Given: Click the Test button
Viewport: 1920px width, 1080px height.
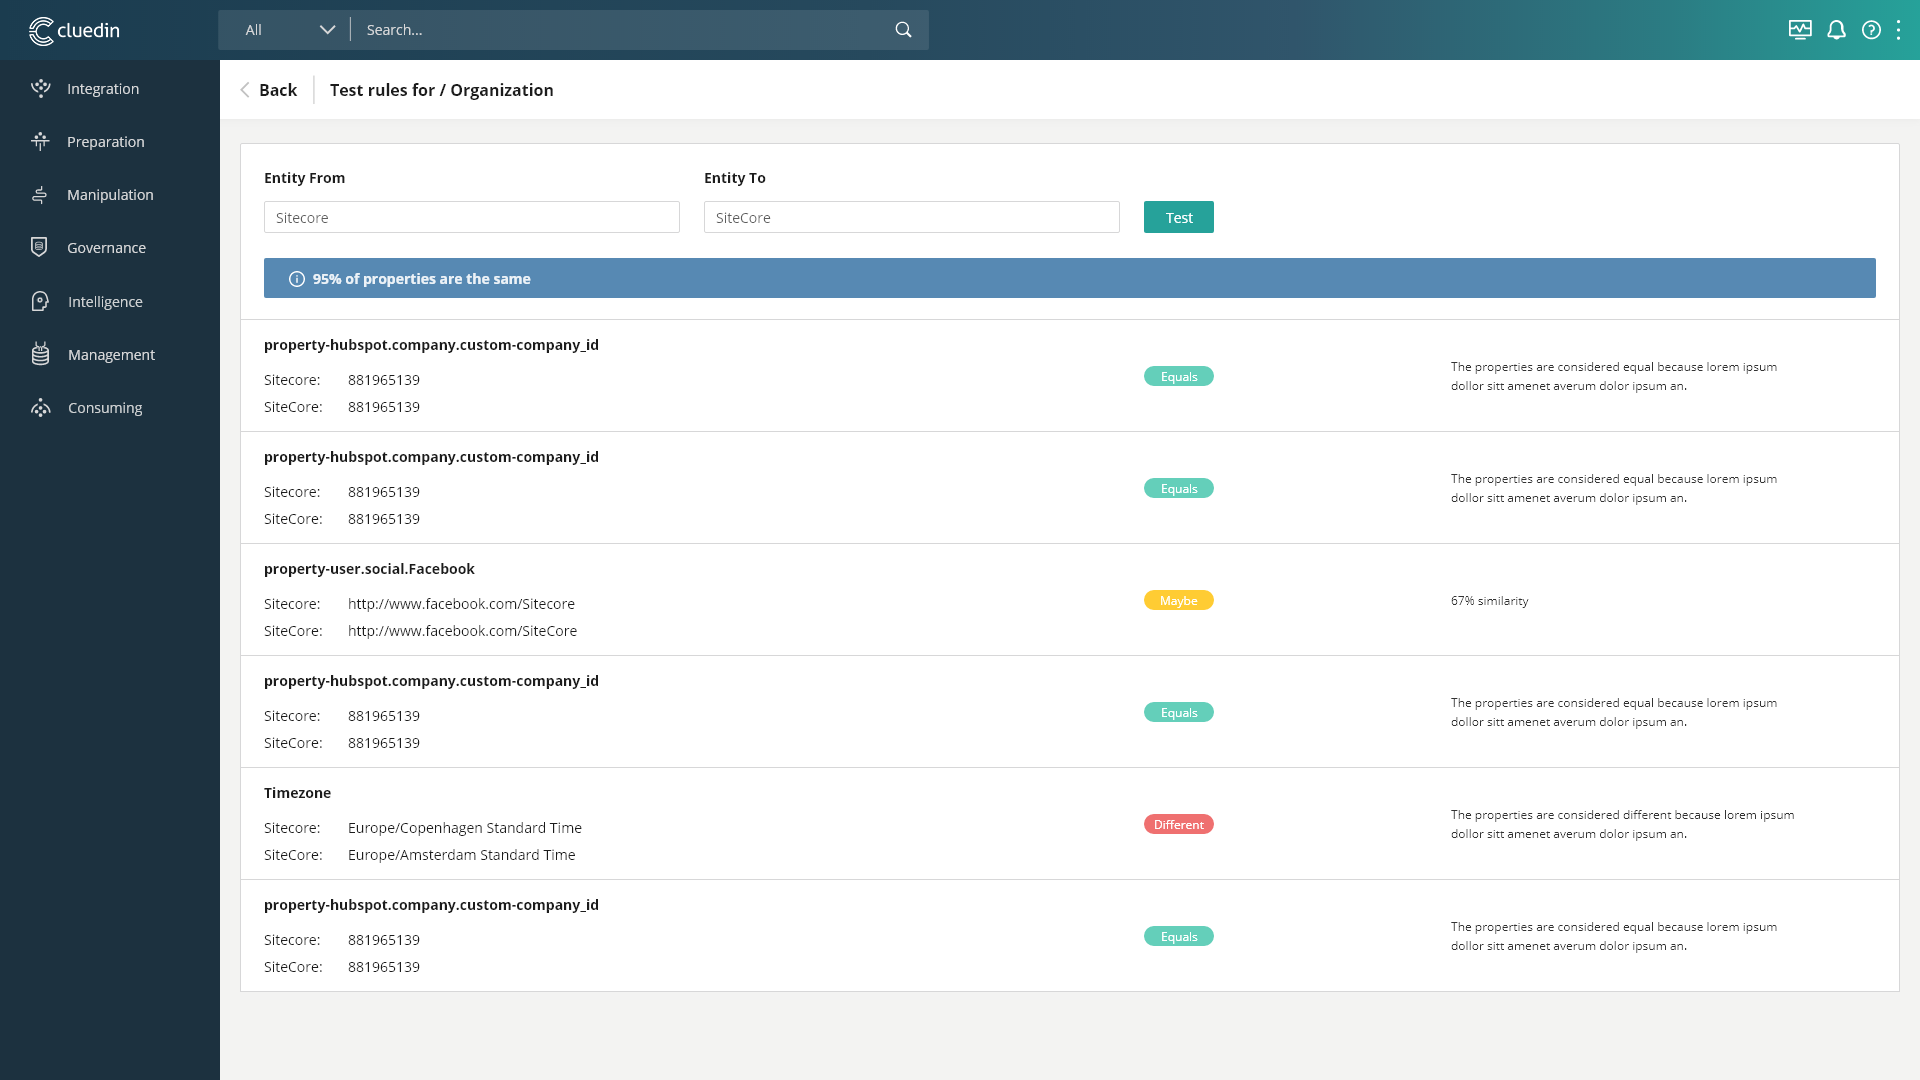Looking at the screenshot, I should [x=1178, y=217].
